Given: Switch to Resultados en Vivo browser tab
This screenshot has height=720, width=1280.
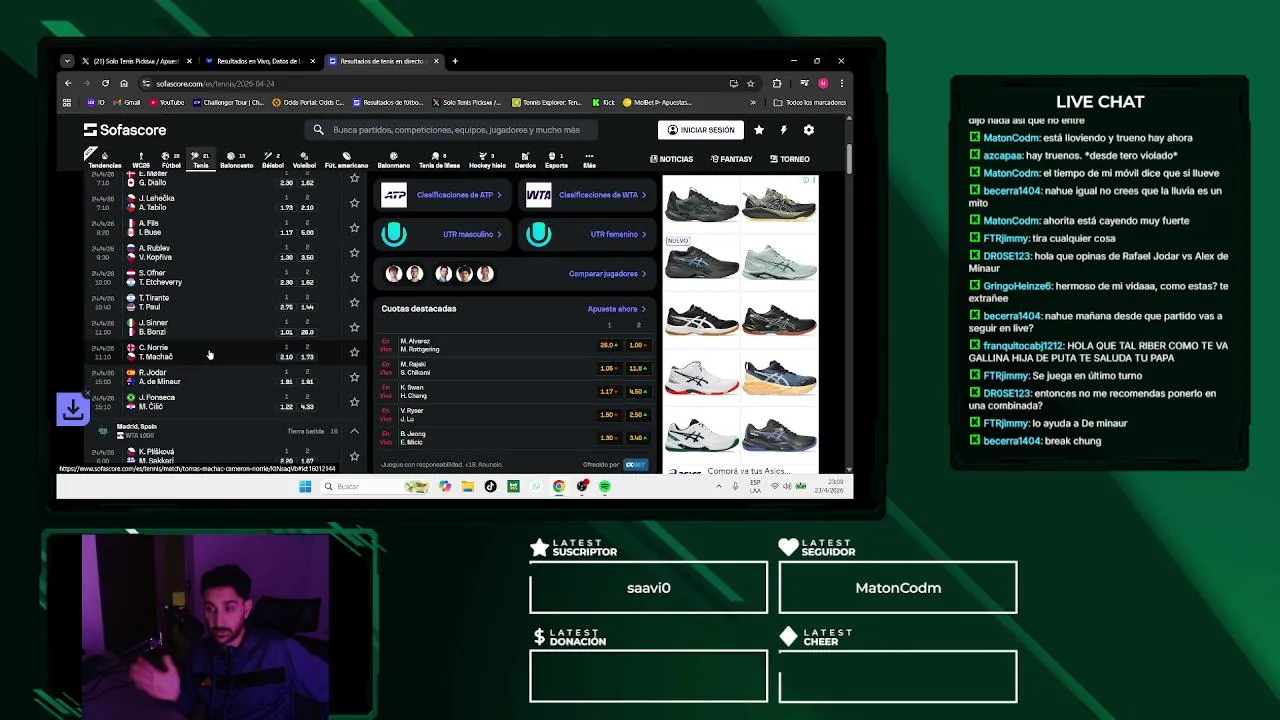Looking at the screenshot, I should (259, 61).
